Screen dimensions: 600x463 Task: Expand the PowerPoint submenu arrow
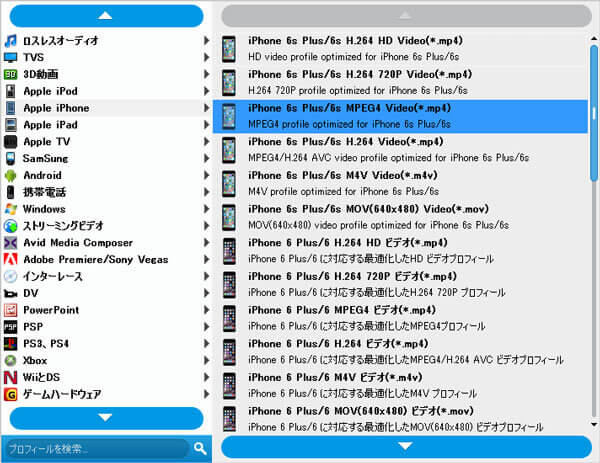[x=206, y=310]
